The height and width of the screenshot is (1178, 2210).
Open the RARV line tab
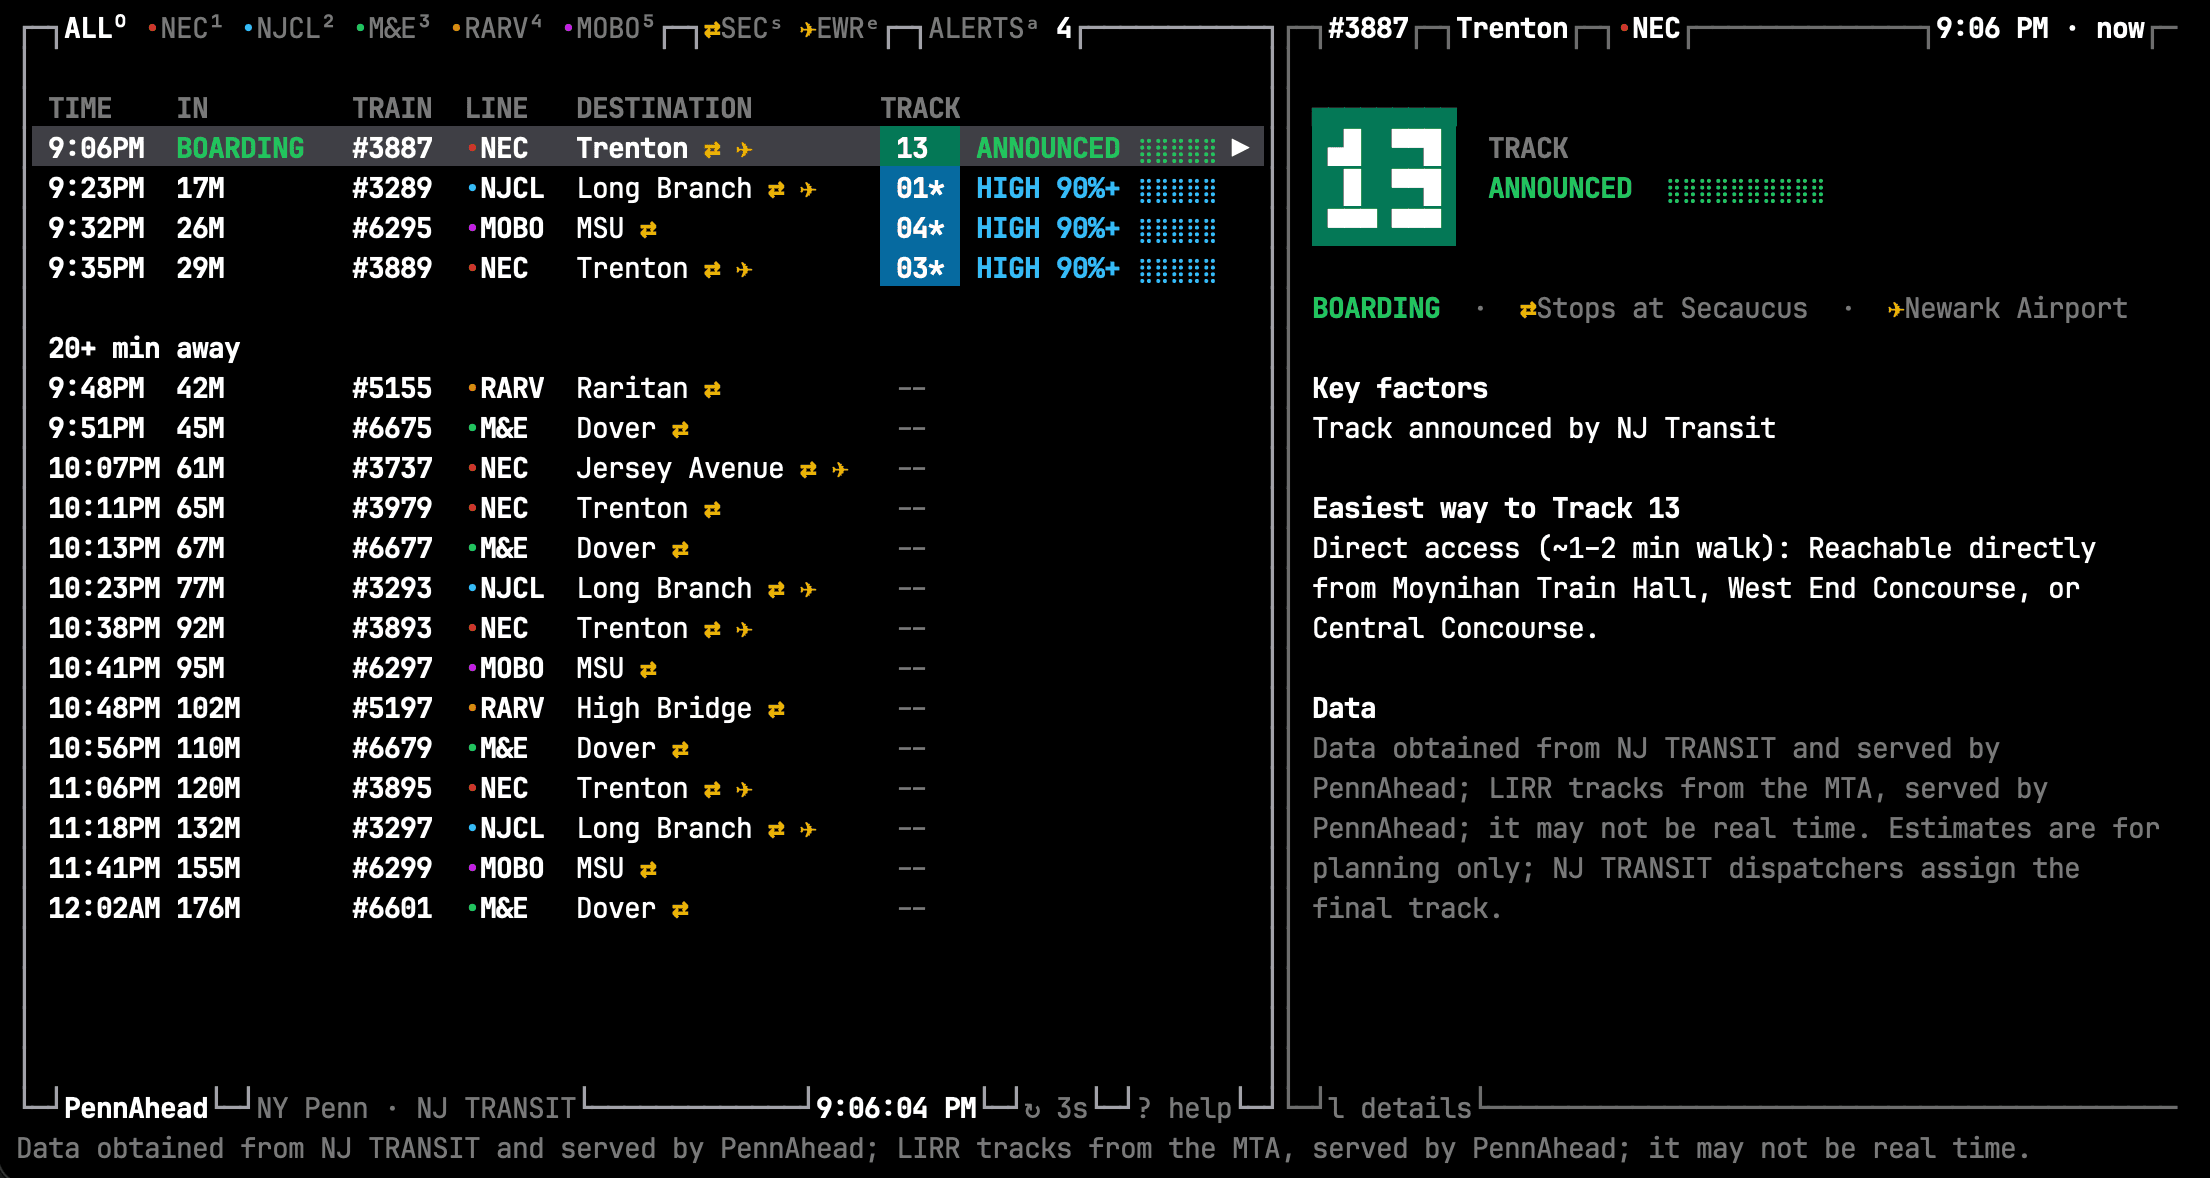(497, 28)
